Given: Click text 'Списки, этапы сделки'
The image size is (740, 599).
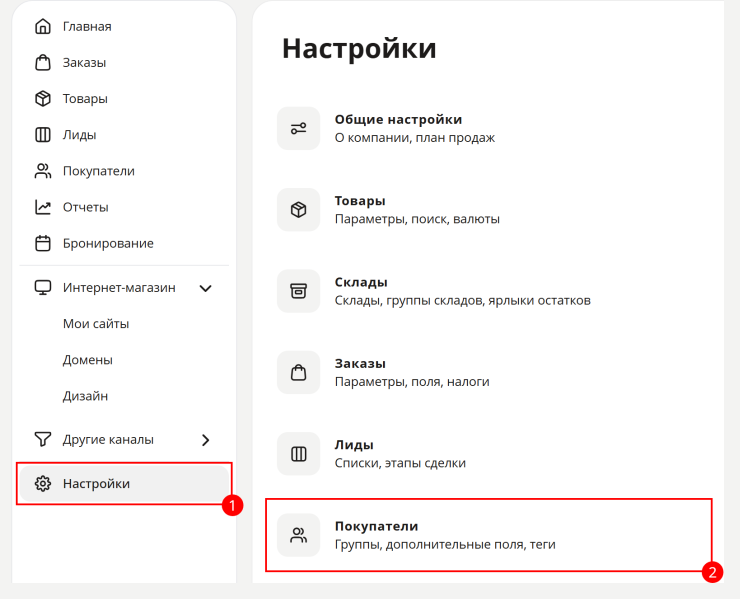Looking at the screenshot, I should [400, 463].
